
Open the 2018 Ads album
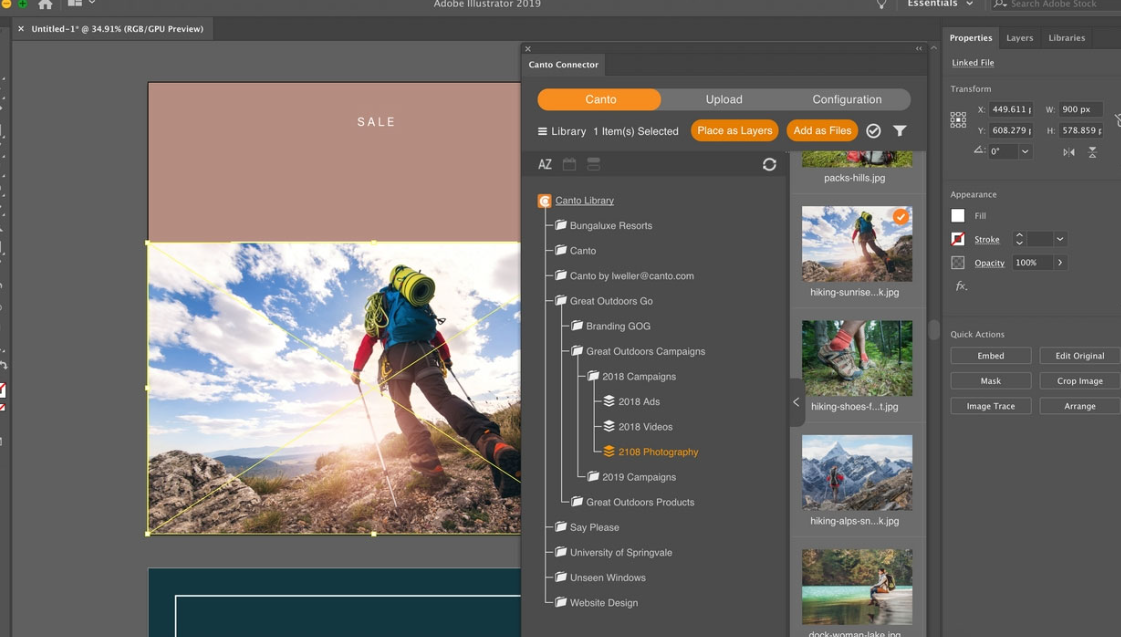(x=638, y=402)
